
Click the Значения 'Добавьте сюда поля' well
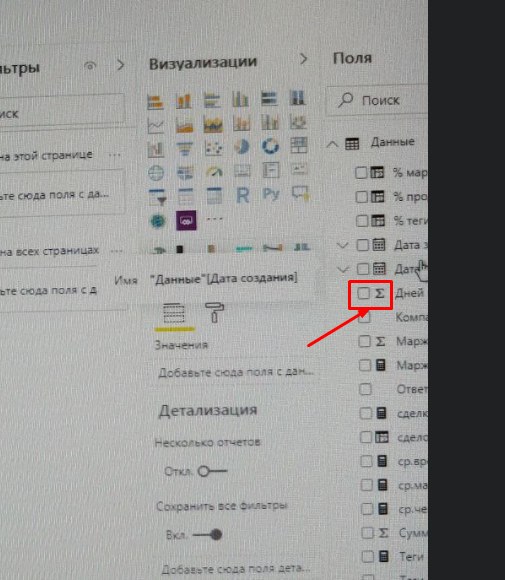(236, 372)
